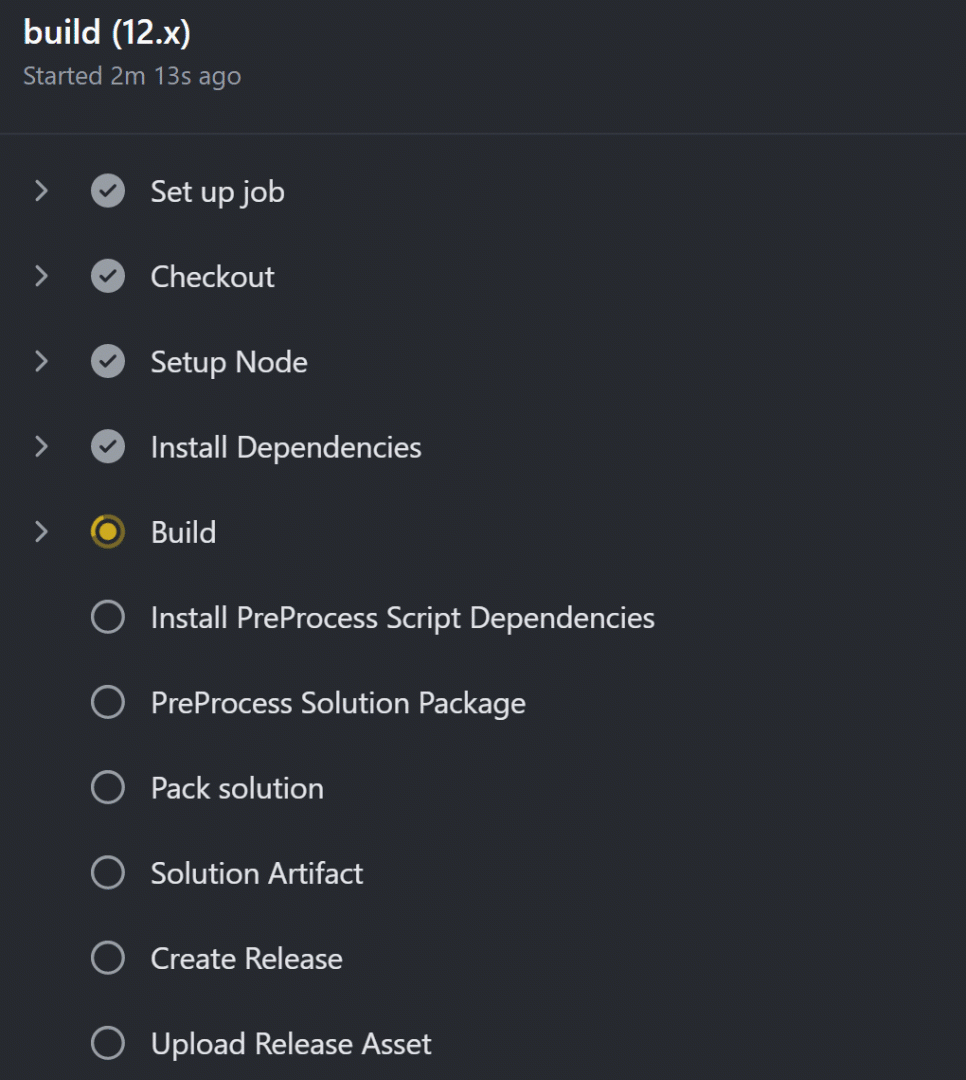This screenshot has width=966, height=1080.
Task: Click the queued circle icon beside Create Release
Action: click(108, 958)
